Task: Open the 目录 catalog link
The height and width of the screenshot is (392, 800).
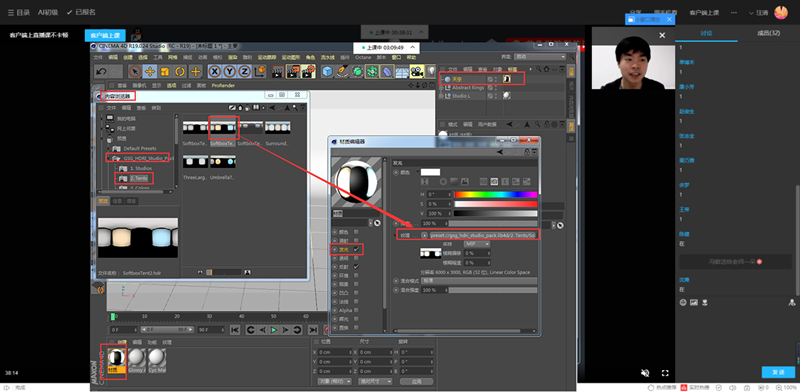Action: pyautogui.click(x=19, y=12)
